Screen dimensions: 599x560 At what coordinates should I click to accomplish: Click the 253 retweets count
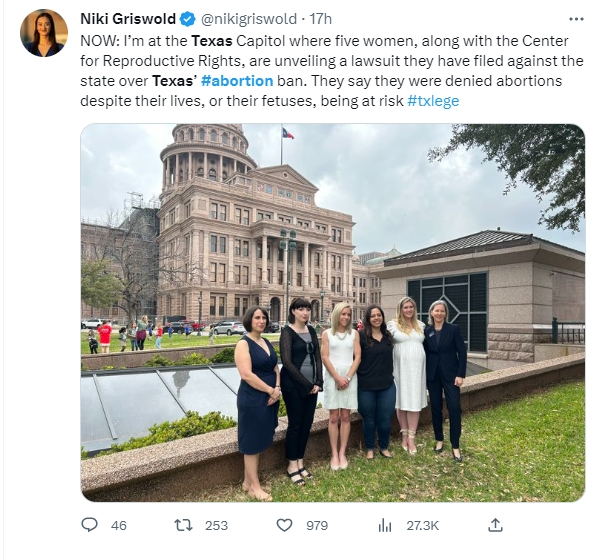[x=216, y=526]
